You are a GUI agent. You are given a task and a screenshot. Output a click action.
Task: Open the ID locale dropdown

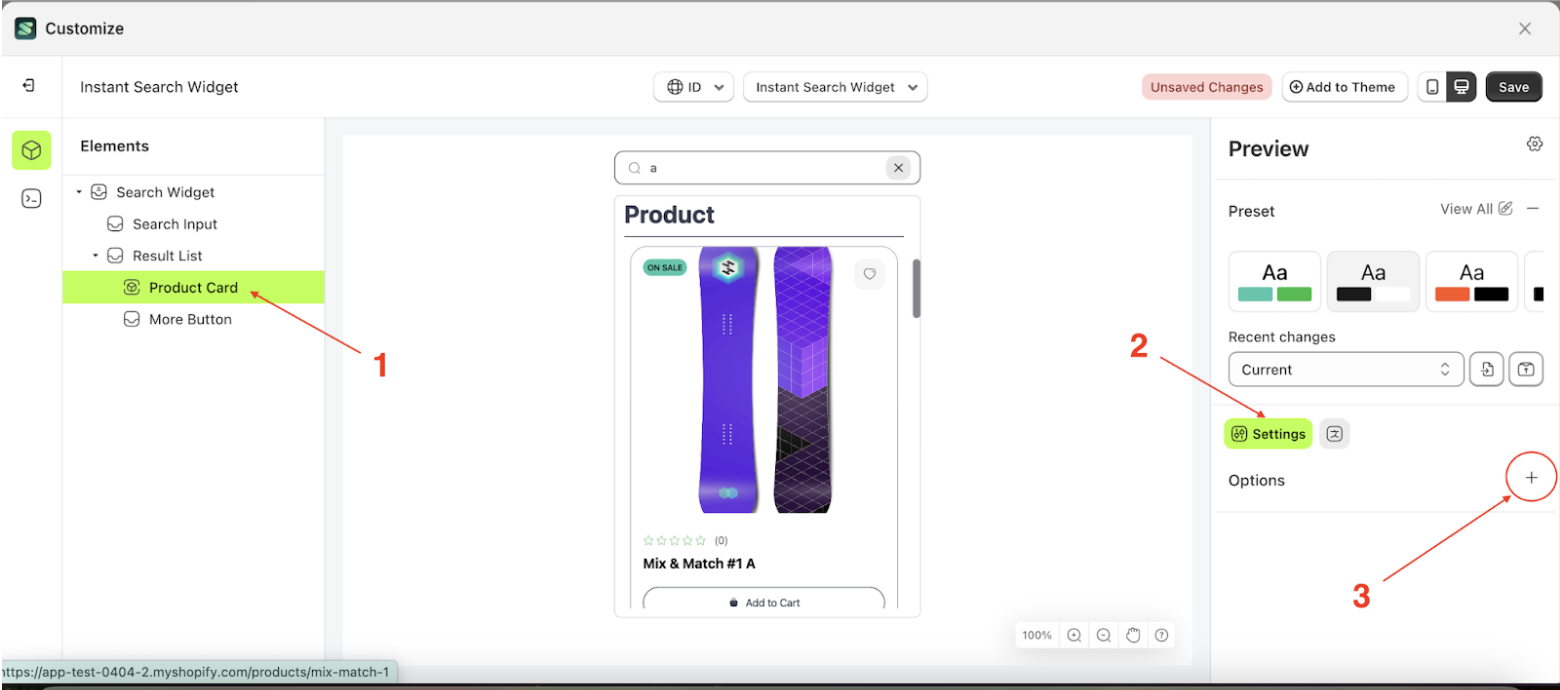pyautogui.click(x=693, y=87)
